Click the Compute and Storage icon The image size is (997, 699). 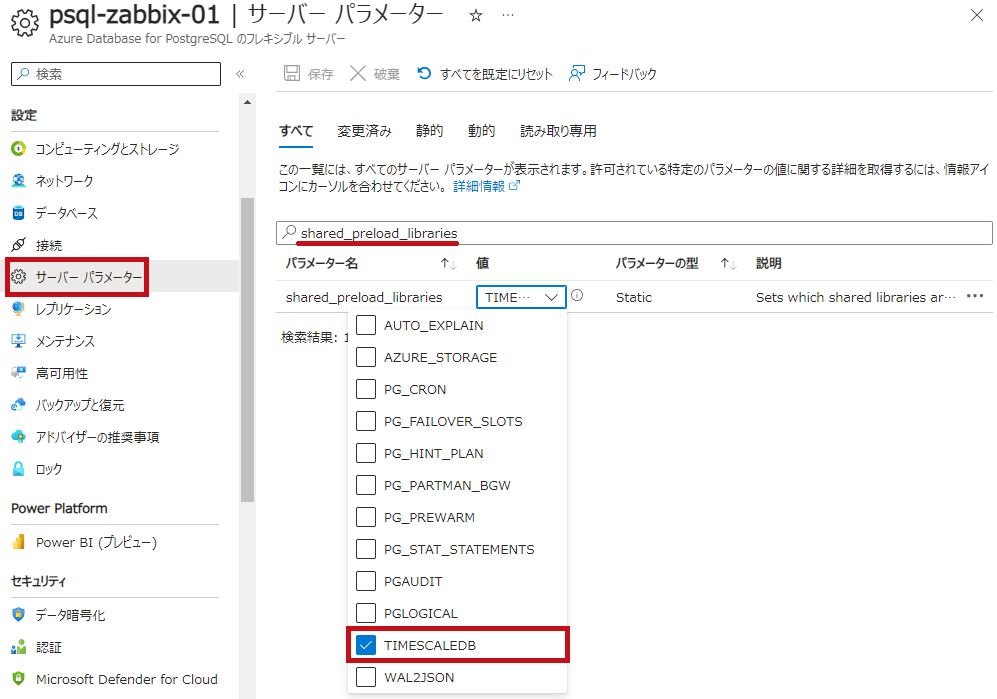(x=18, y=149)
